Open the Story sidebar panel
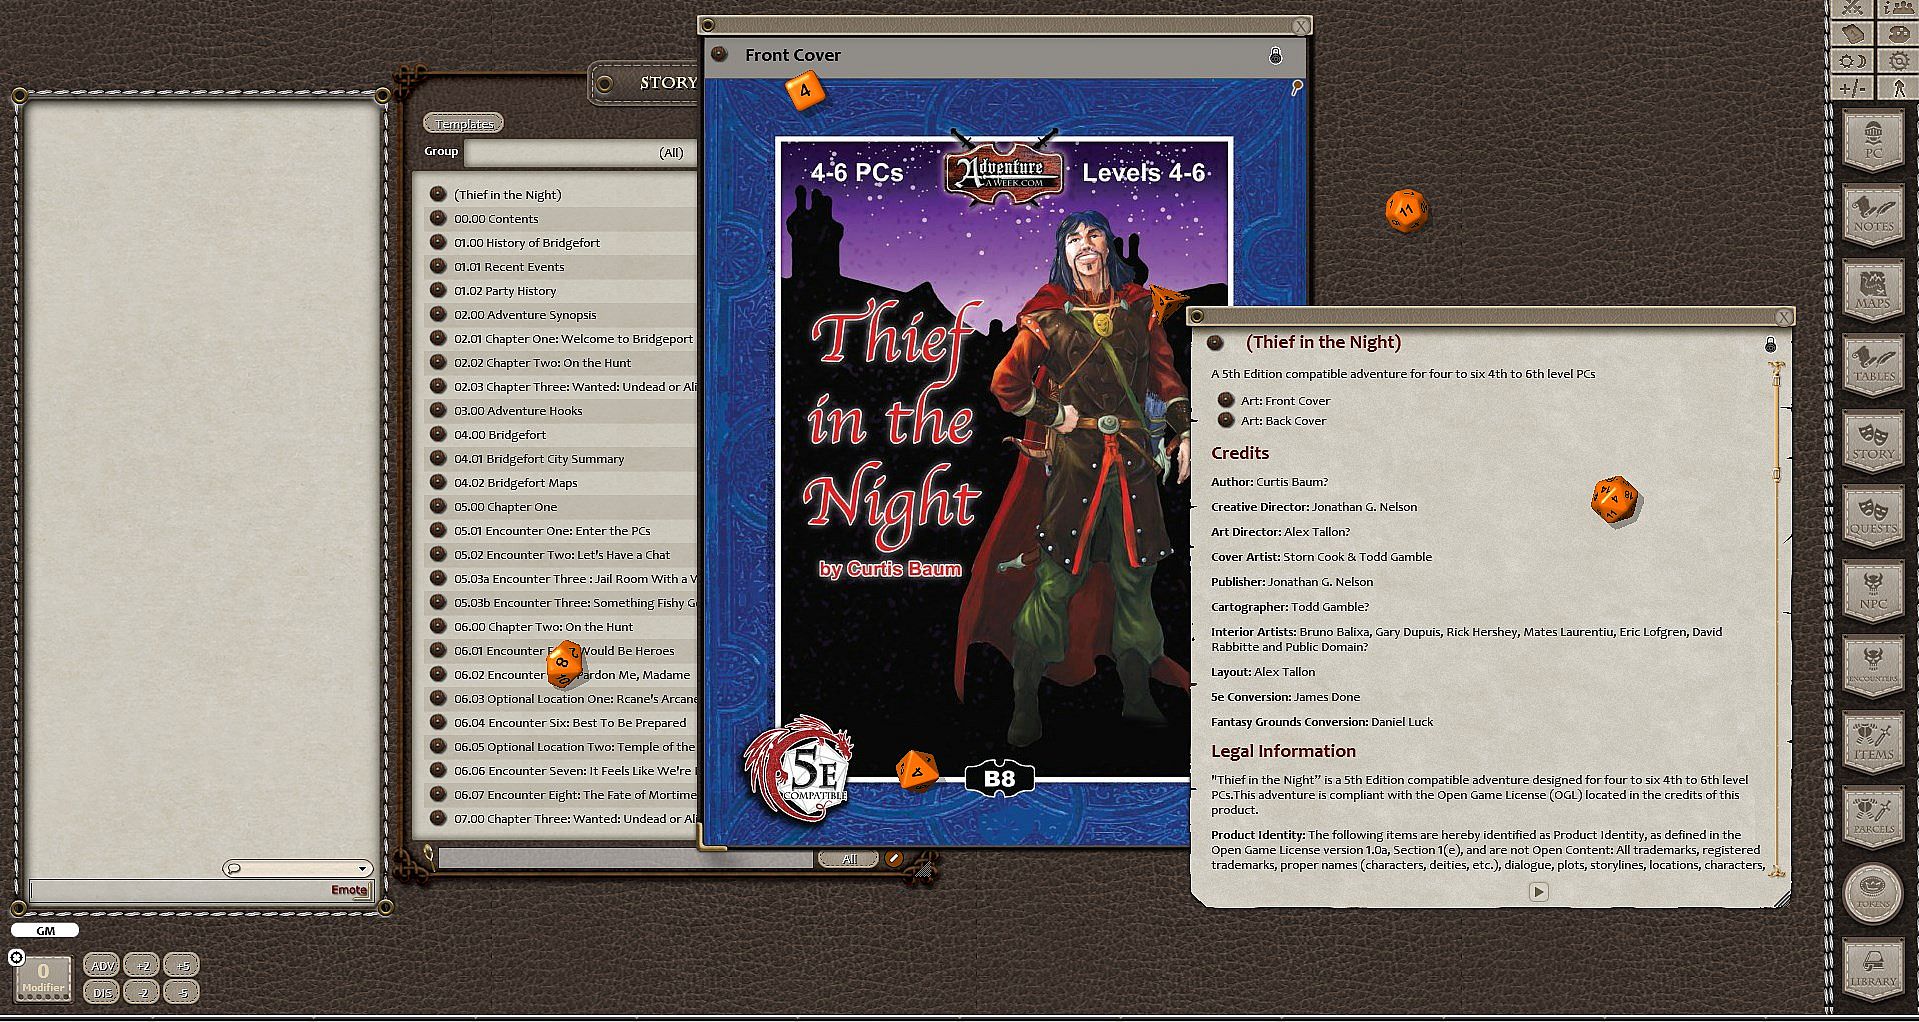Viewport: 1919px width, 1022px height. (x=1873, y=440)
